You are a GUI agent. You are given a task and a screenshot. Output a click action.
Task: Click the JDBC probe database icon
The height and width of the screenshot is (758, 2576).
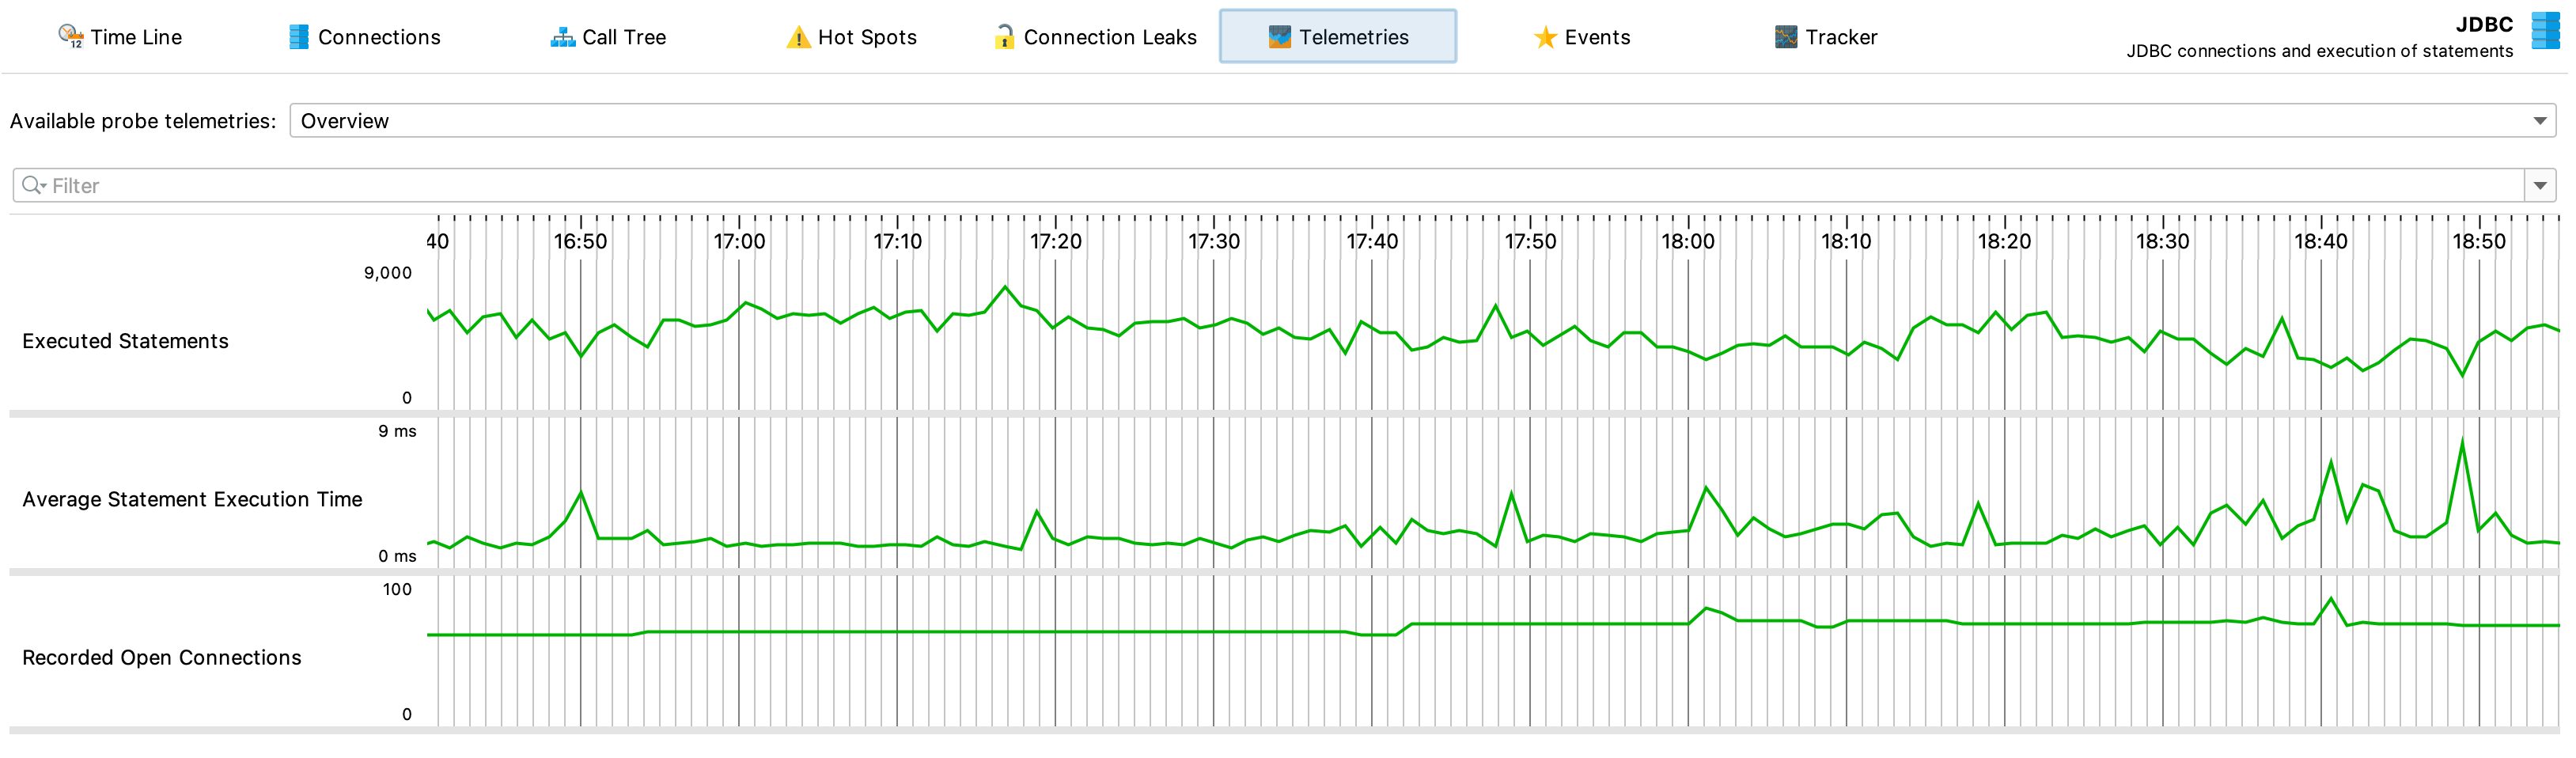point(2545,30)
